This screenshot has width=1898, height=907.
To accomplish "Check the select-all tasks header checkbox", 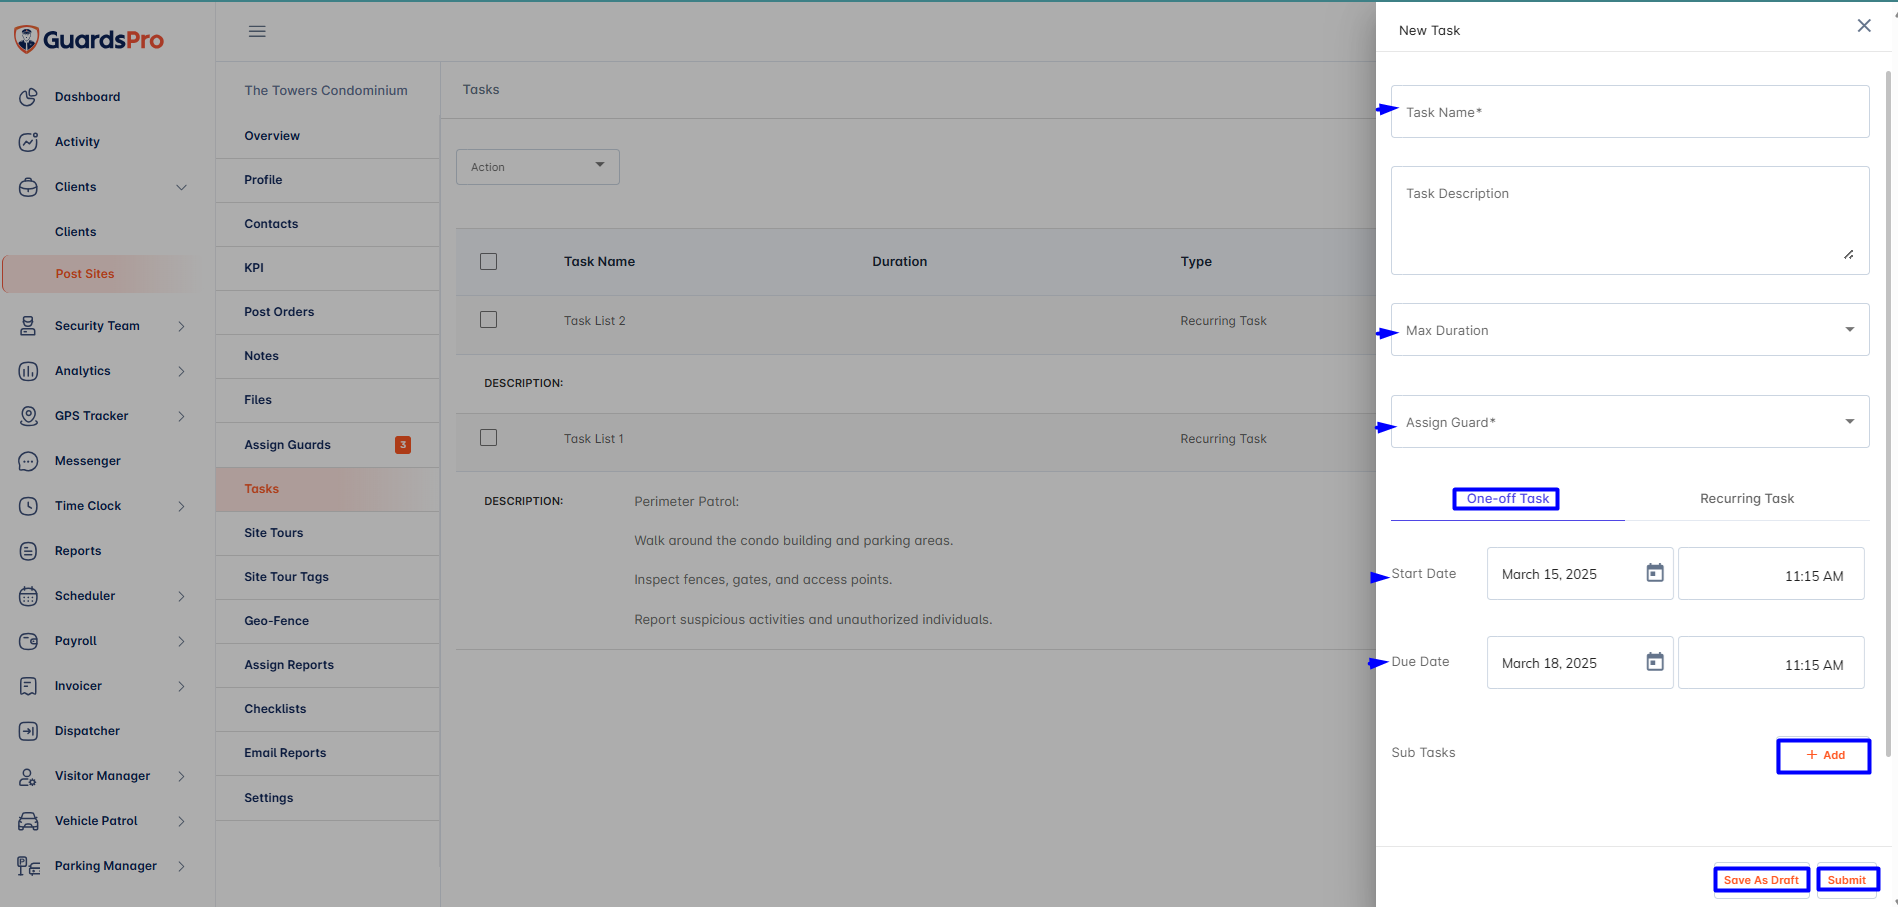I will pos(488,262).
